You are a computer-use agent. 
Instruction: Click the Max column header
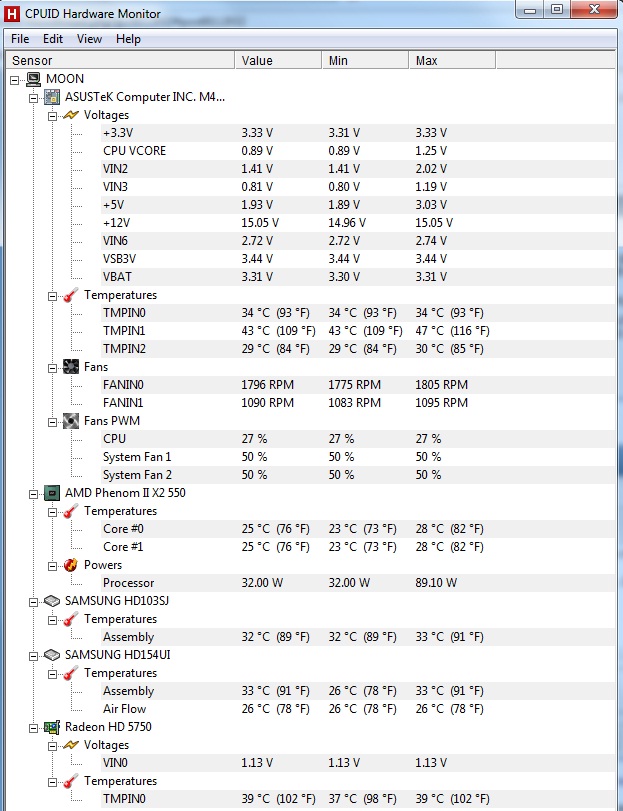(x=452, y=61)
